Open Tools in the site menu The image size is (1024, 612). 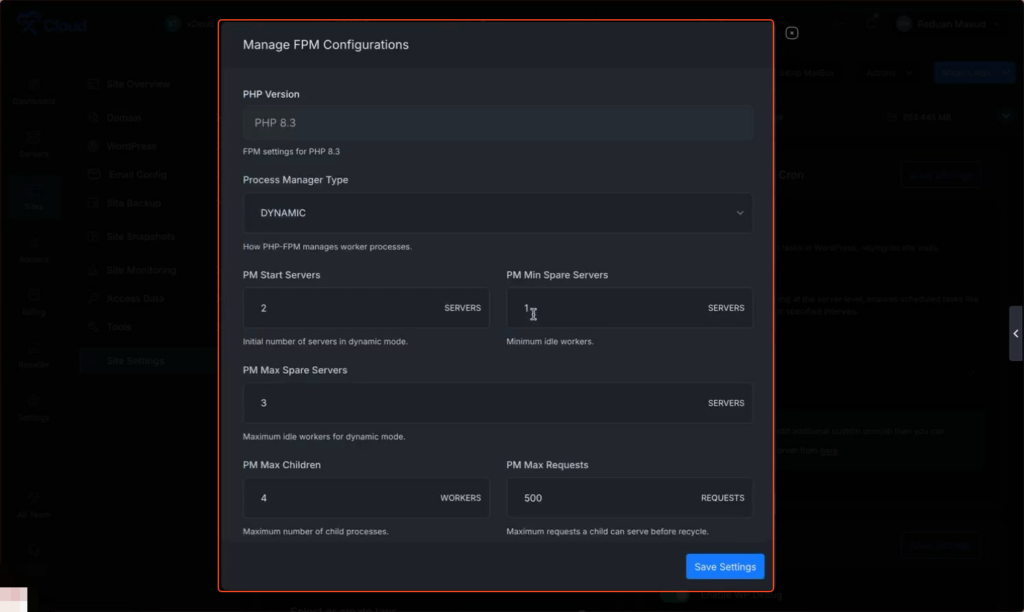click(x=119, y=327)
